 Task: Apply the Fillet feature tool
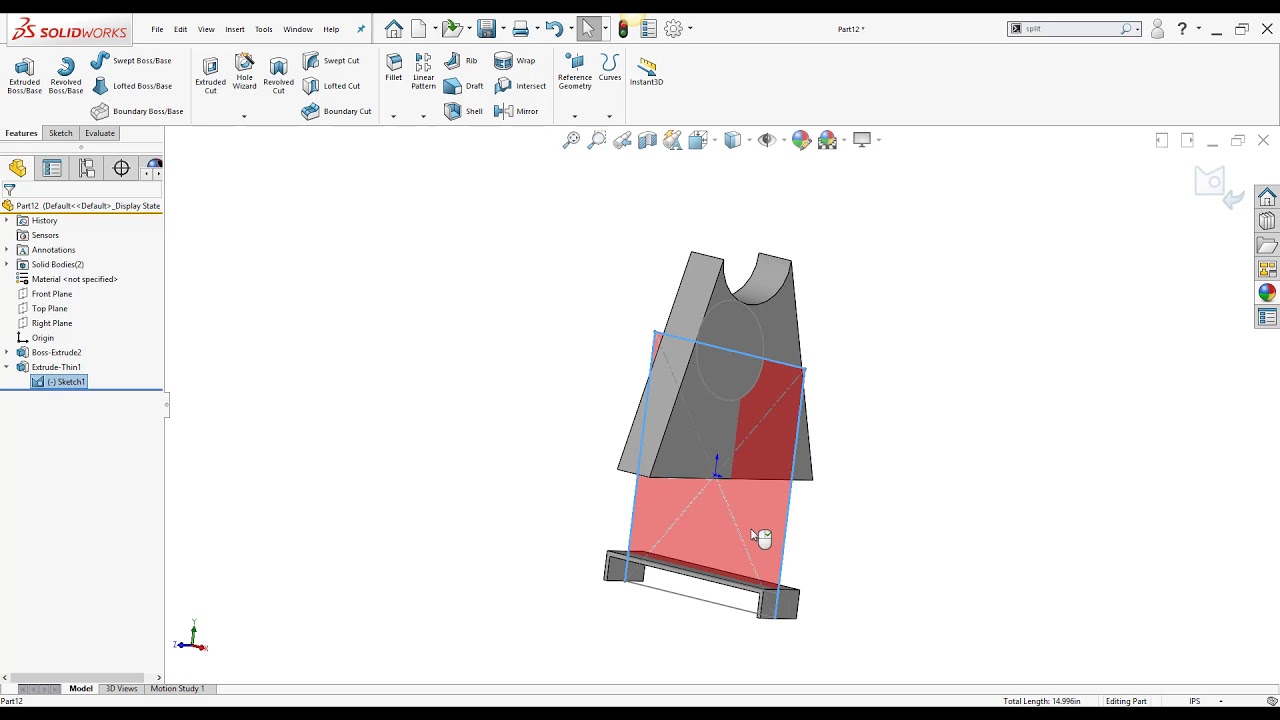click(x=393, y=67)
